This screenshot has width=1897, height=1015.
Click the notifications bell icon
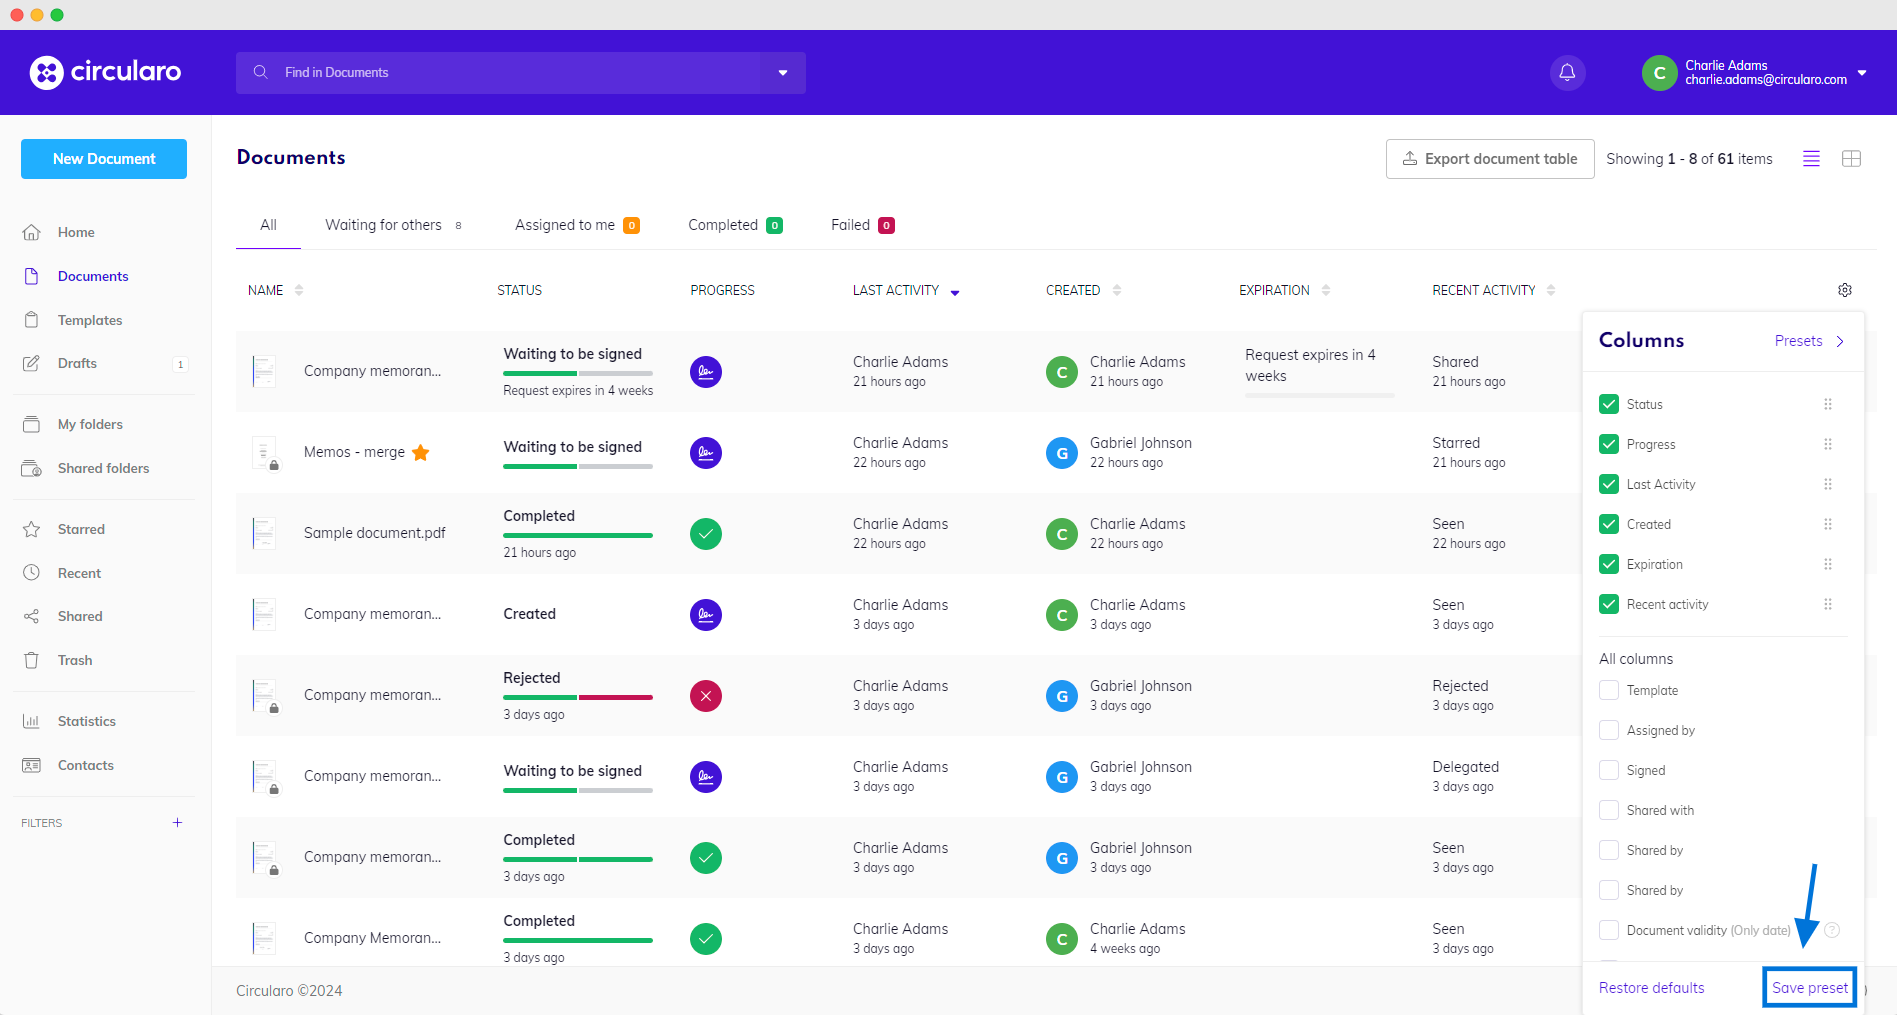[x=1567, y=72]
